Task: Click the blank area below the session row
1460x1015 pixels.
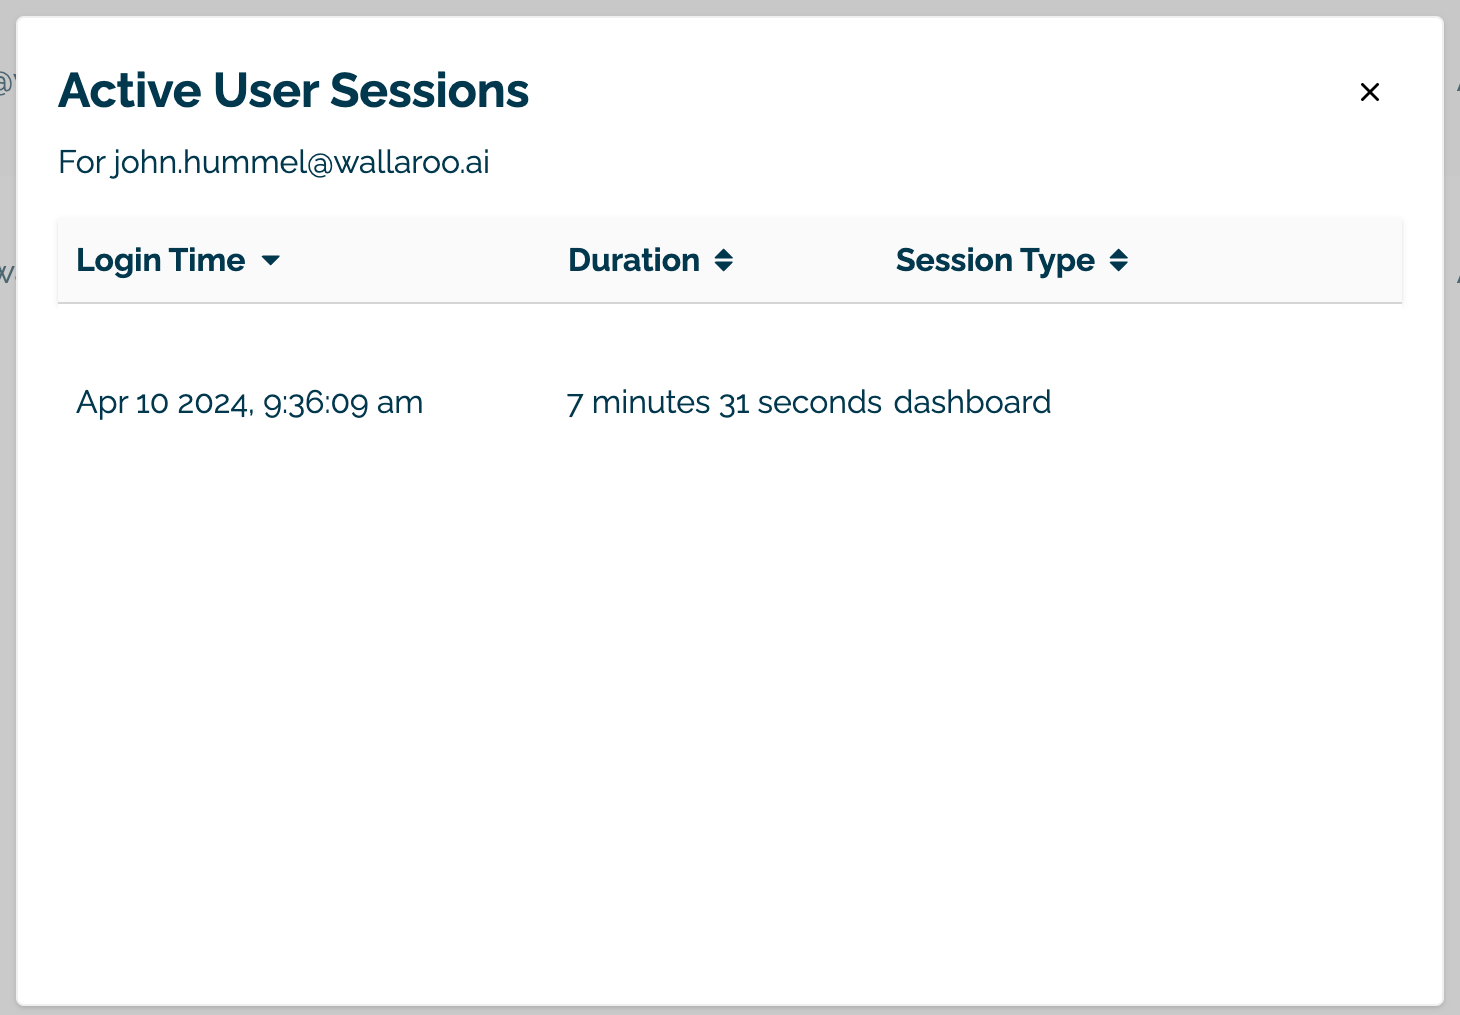Action: [x=730, y=700]
